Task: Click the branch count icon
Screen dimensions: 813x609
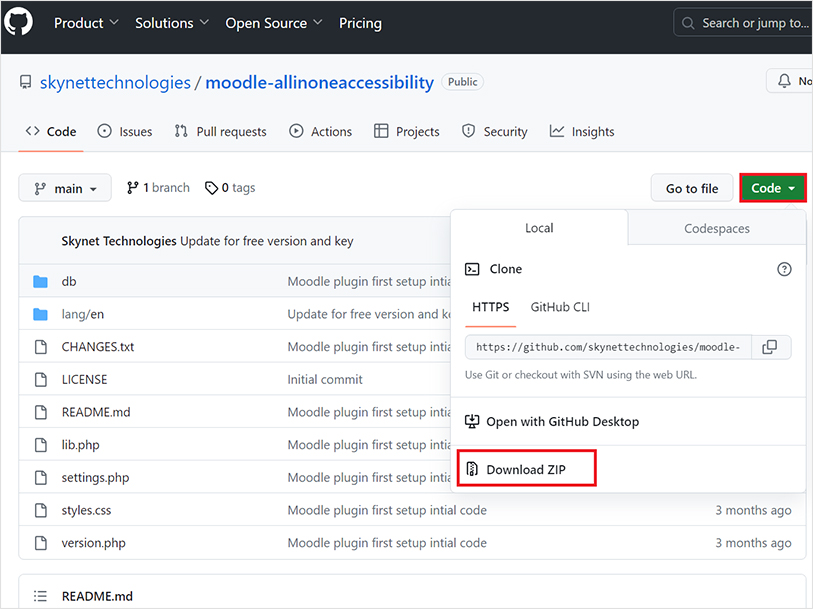Action: click(132, 188)
